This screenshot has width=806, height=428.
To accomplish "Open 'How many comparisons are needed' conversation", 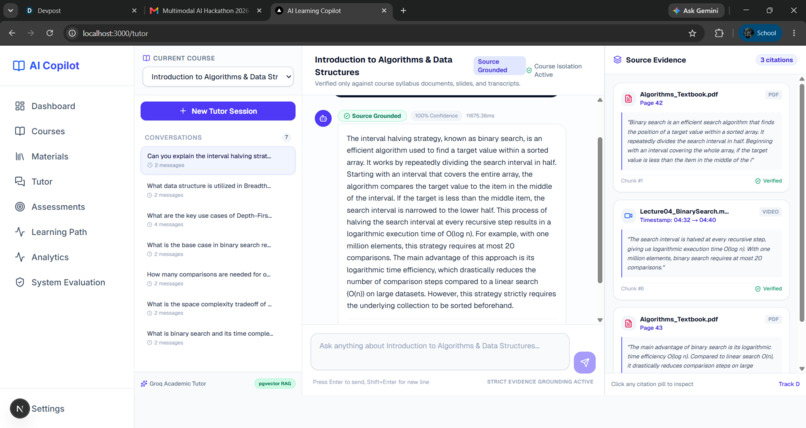I will coord(218,278).
